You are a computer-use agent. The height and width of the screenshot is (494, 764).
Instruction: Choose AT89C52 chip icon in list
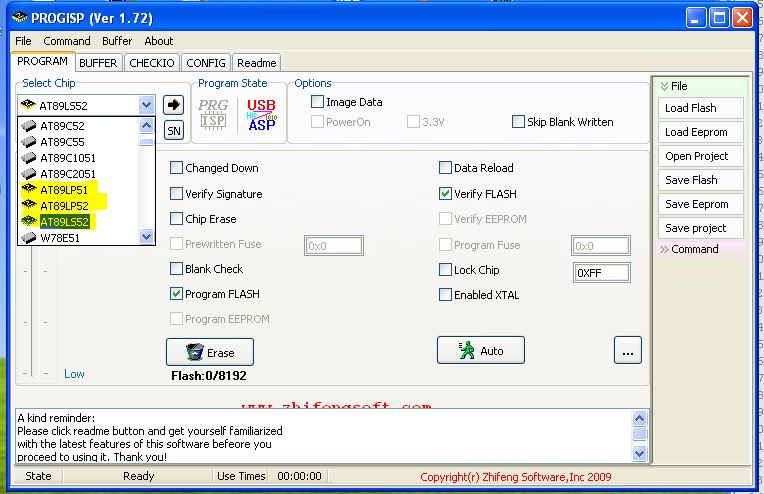[x=29, y=126]
